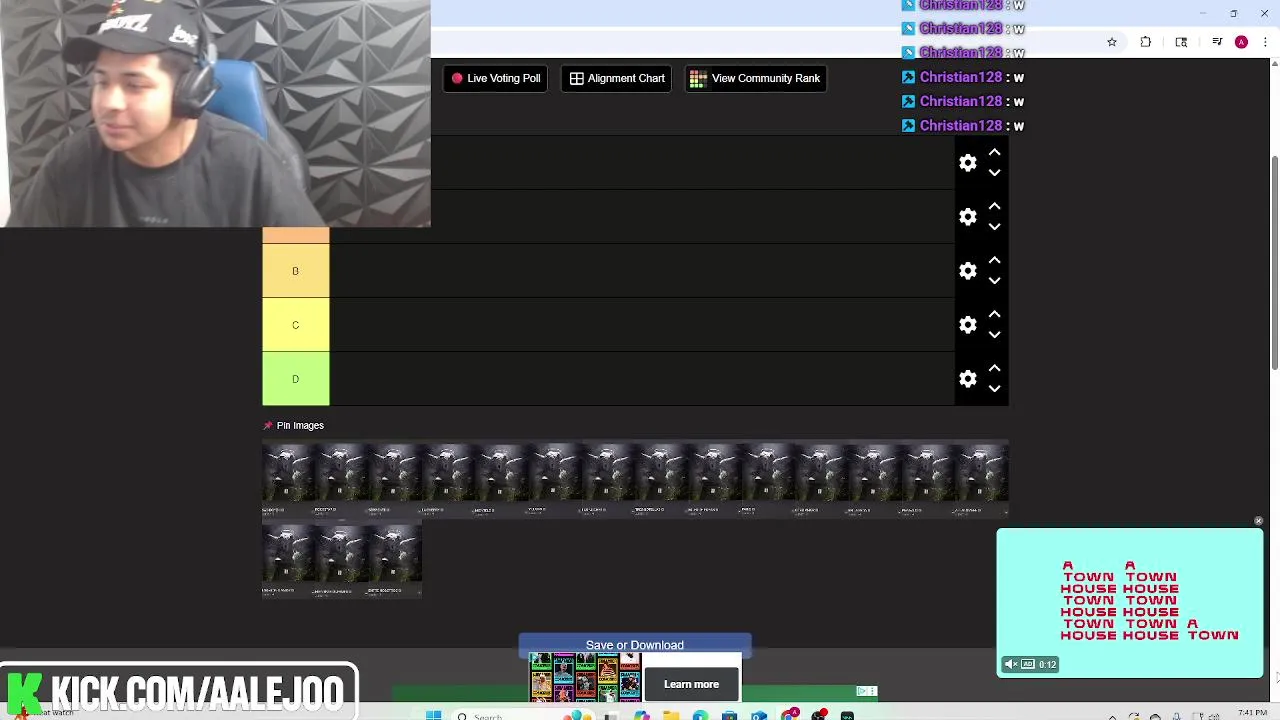
Task: Open the Windows Start menu
Action: click(x=433, y=716)
